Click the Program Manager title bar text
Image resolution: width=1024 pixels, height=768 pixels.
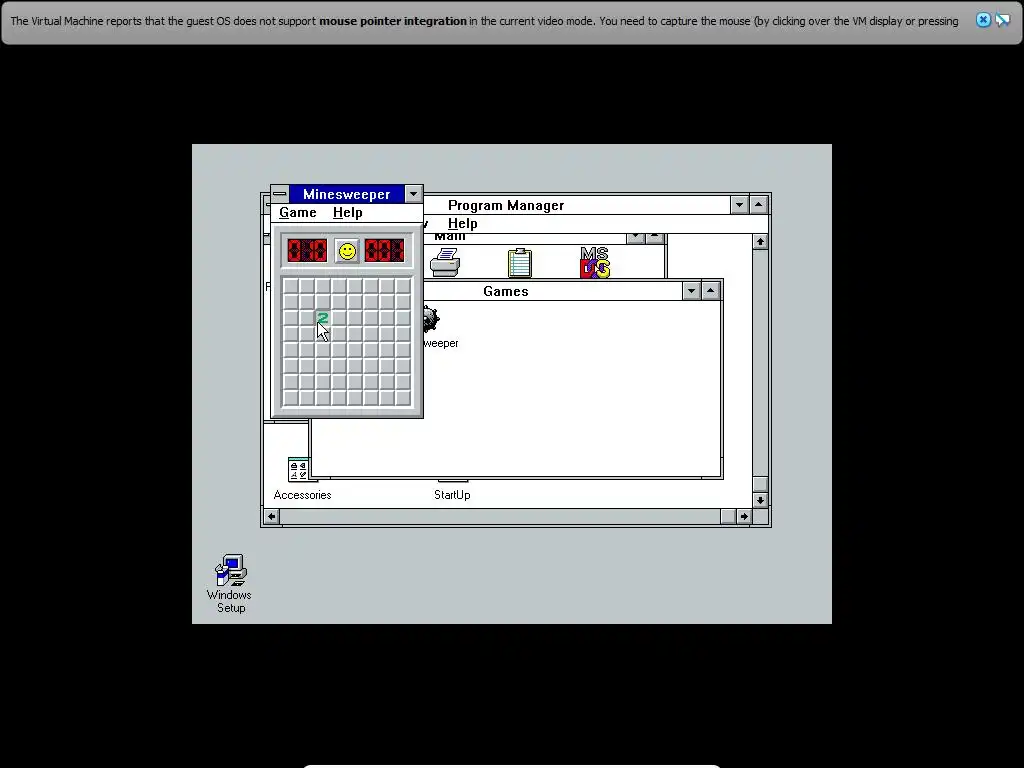pyautogui.click(x=506, y=205)
